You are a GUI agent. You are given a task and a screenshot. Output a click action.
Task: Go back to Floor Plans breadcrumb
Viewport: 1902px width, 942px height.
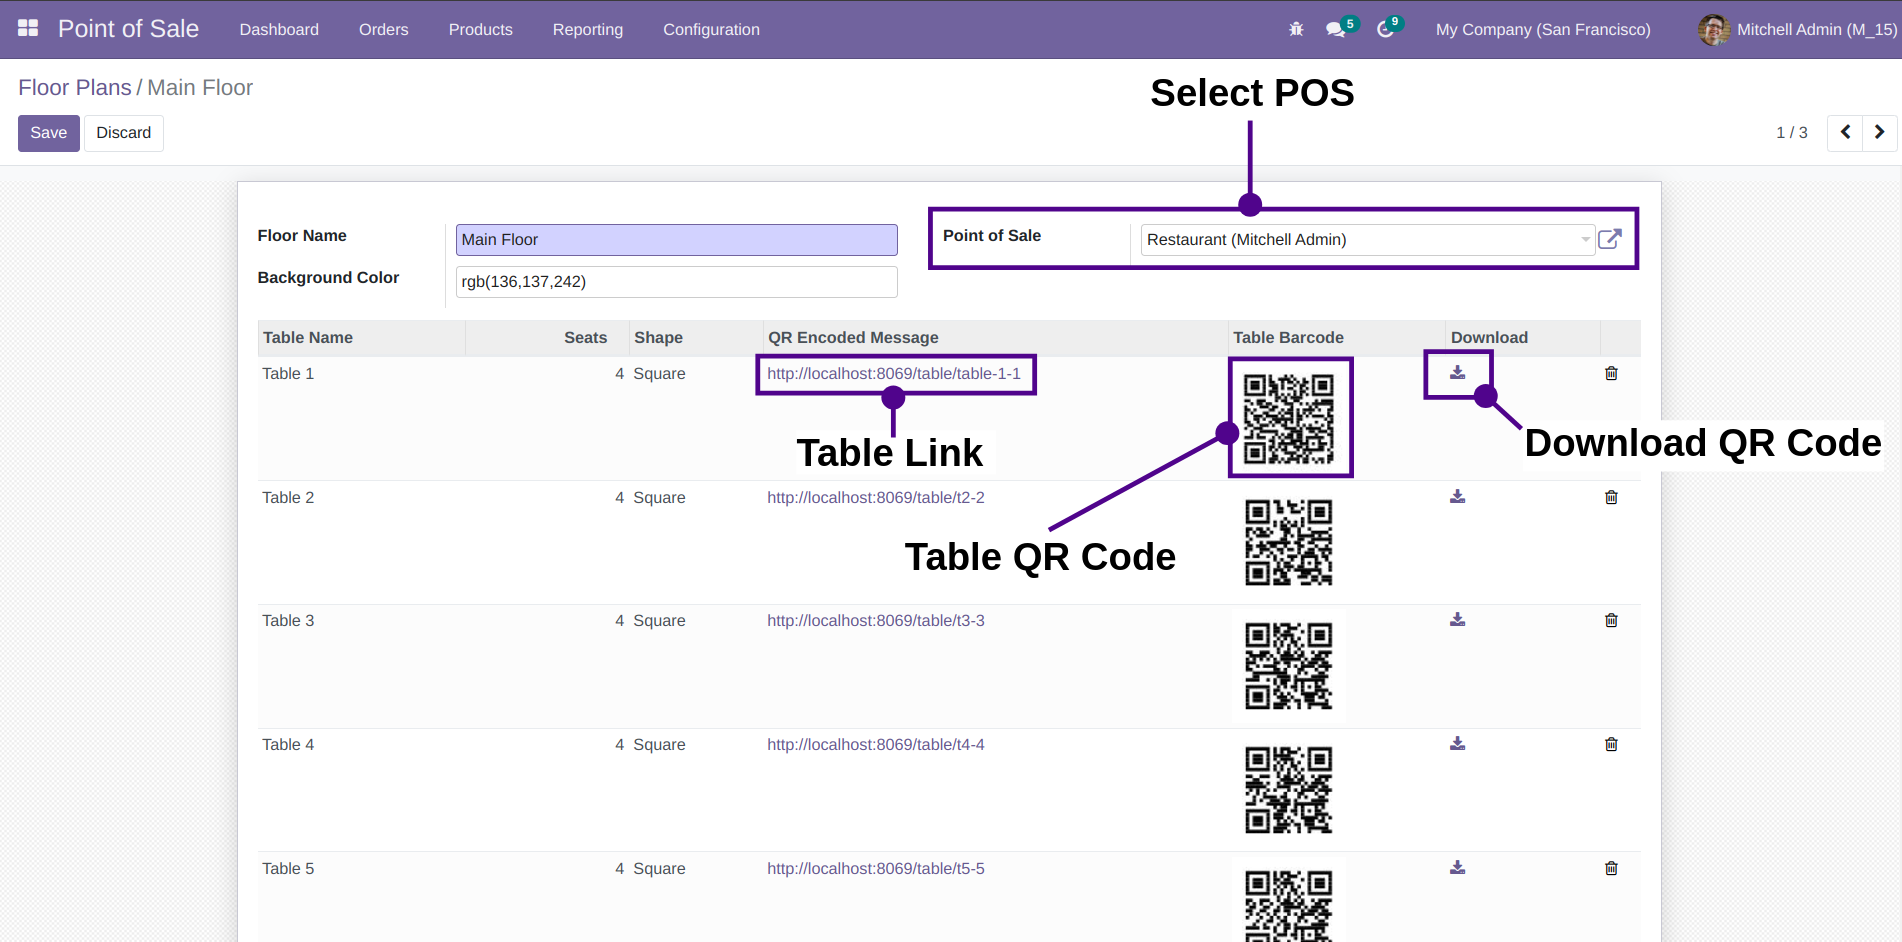click(75, 88)
